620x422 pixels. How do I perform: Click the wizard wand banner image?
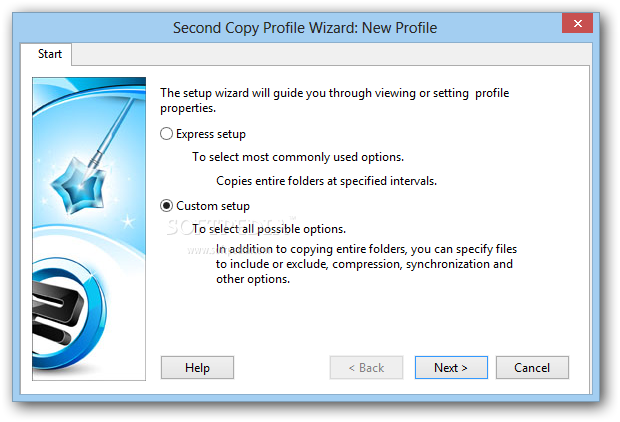pos(89,229)
